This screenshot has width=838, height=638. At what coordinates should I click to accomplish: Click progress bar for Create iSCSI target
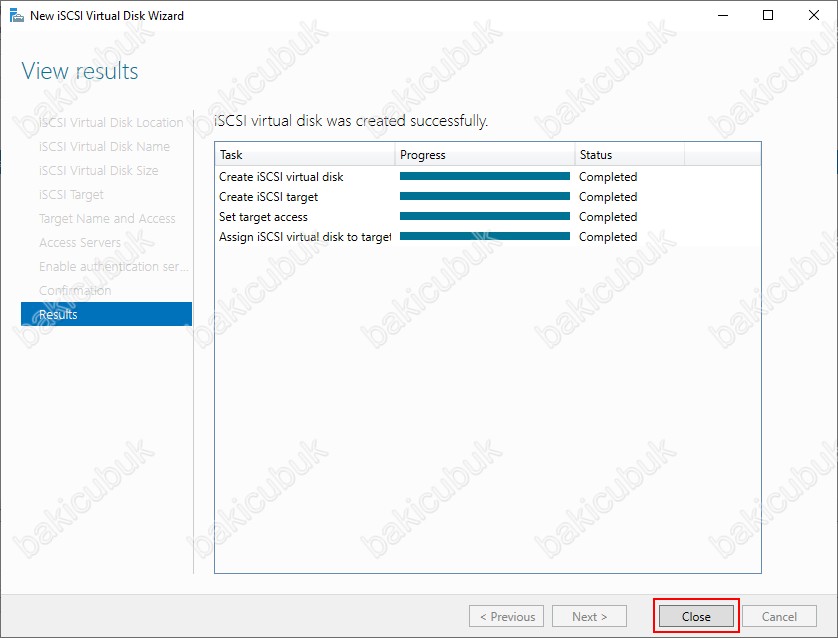point(485,196)
